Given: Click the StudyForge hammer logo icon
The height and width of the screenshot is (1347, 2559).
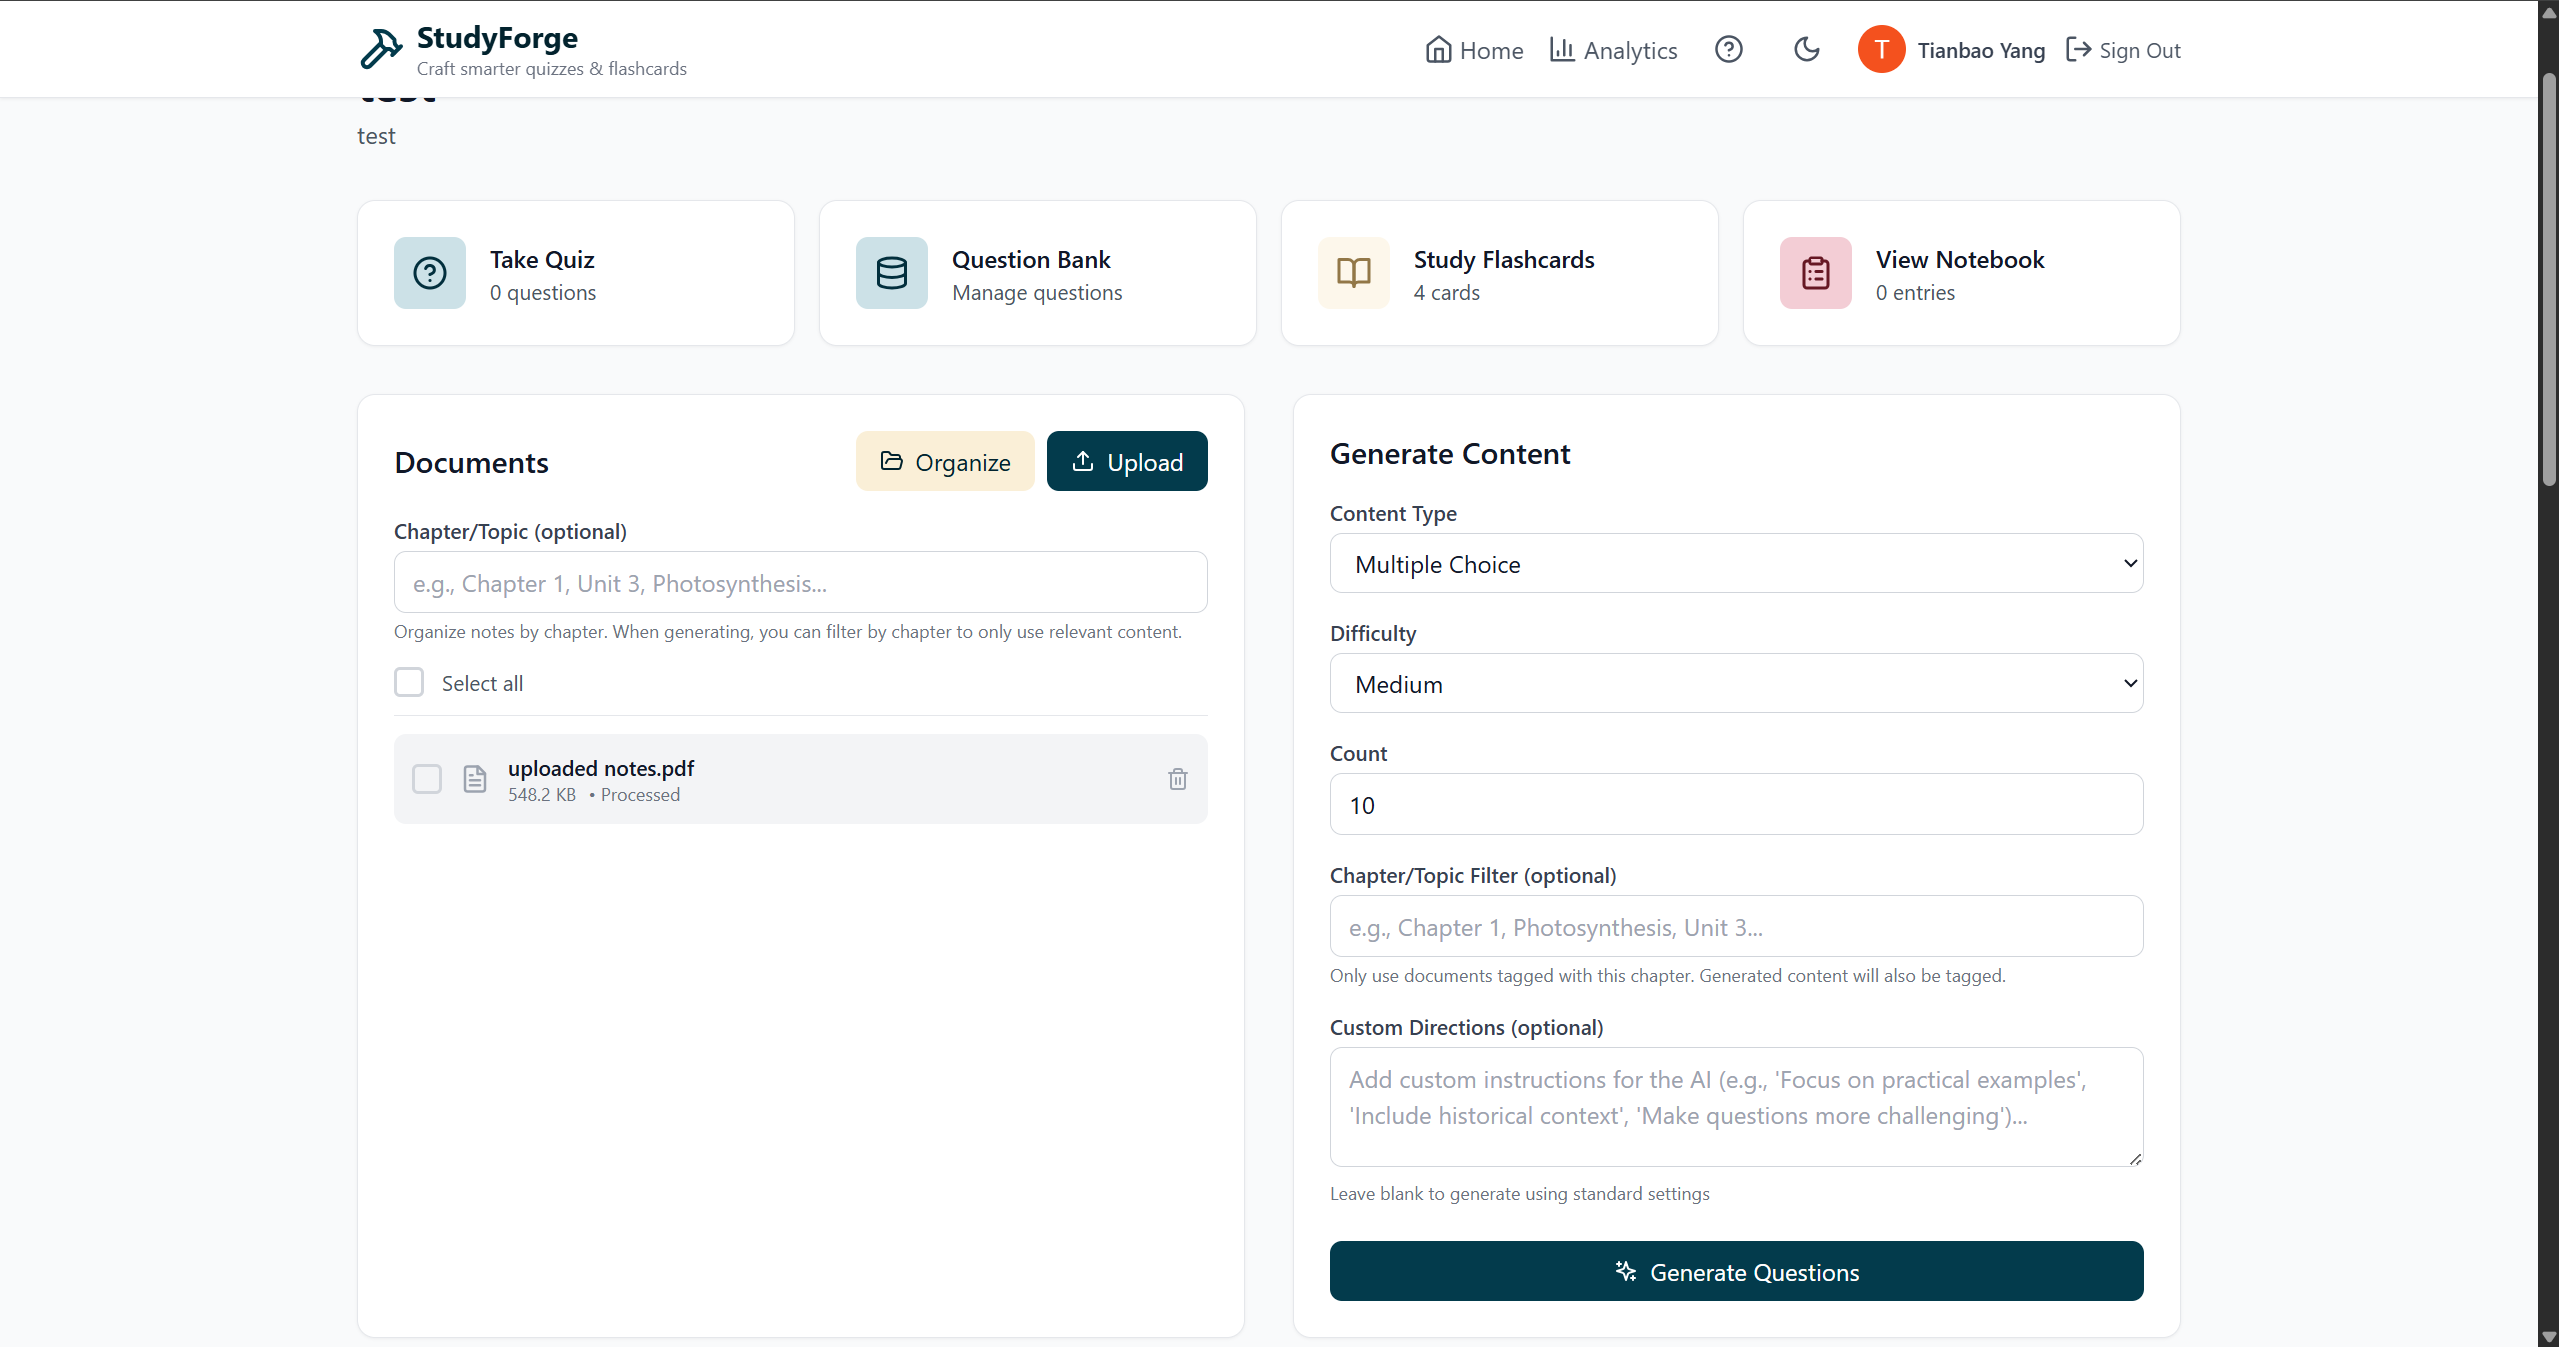Looking at the screenshot, I should pos(381,49).
